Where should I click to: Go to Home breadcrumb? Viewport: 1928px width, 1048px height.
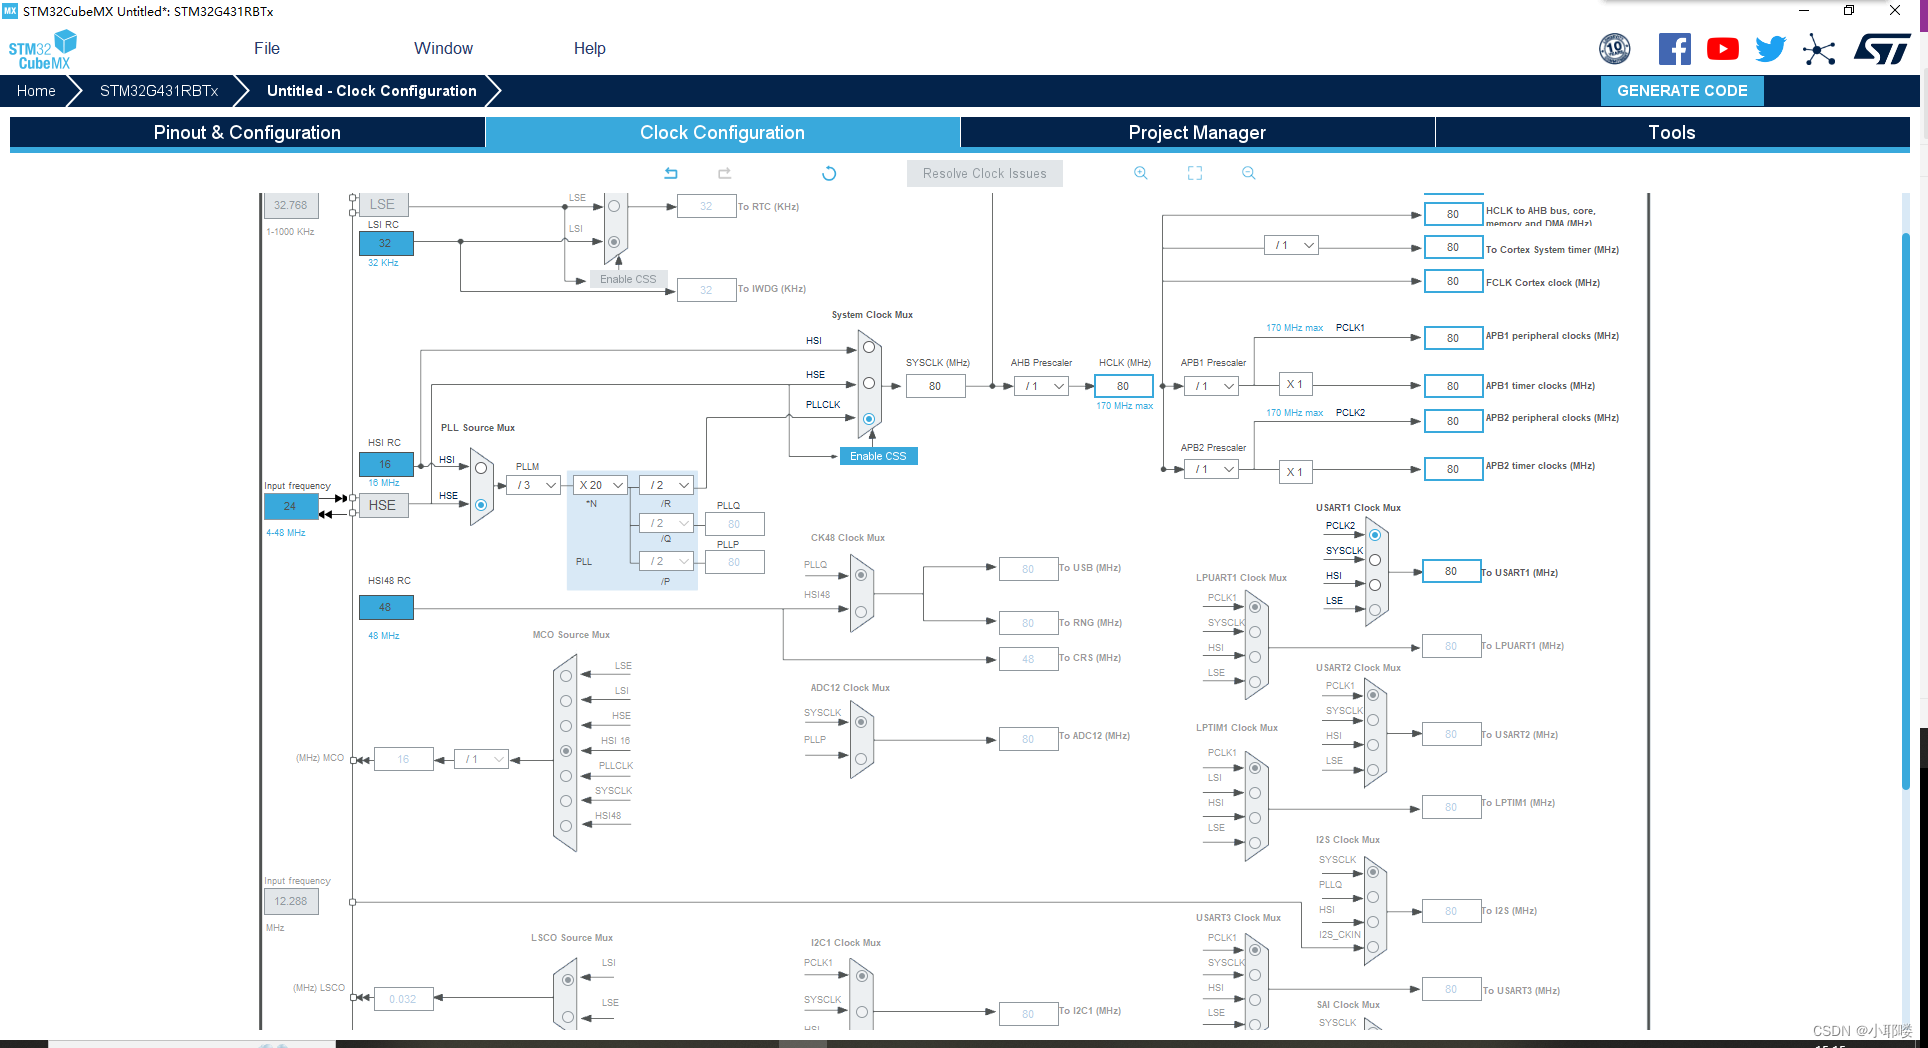pyautogui.click(x=36, y=91)
